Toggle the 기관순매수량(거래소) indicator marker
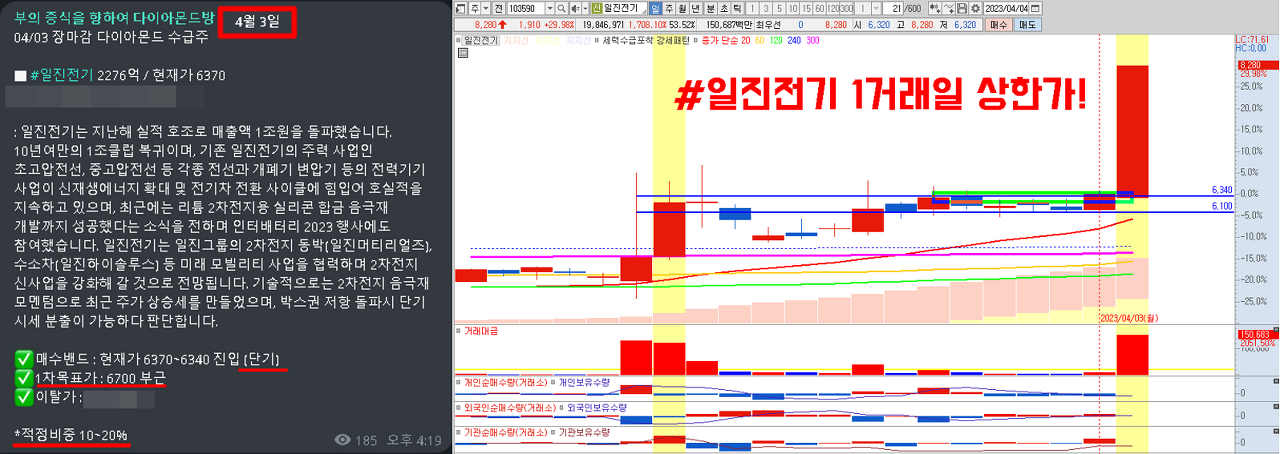 coord(458,432)
